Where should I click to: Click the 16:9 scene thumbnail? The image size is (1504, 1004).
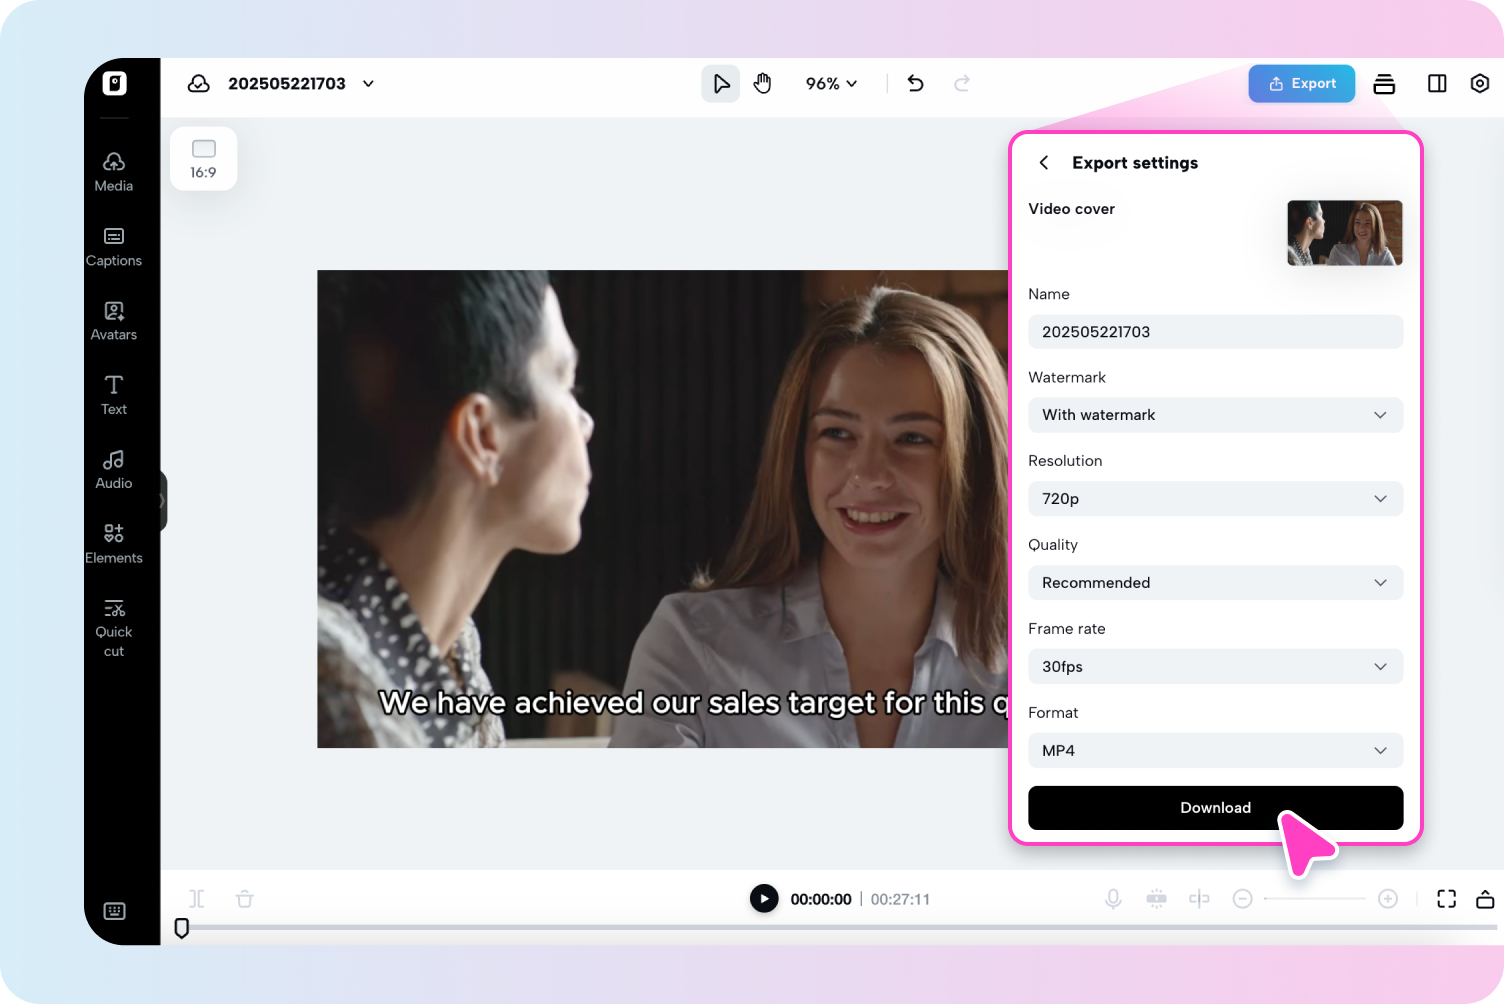tap(203, 158)
